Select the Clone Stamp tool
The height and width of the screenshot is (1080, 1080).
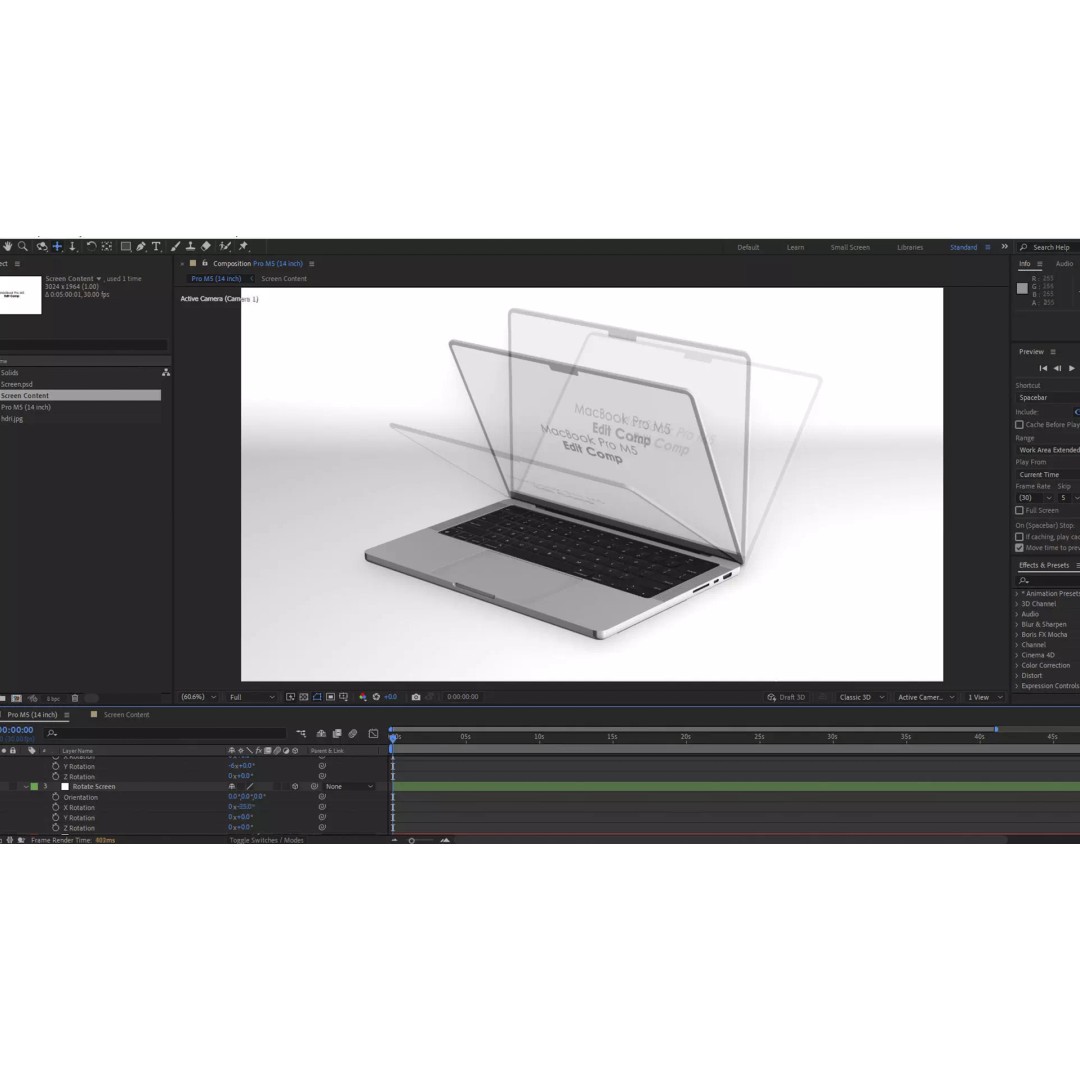click(x=191, y=247)
